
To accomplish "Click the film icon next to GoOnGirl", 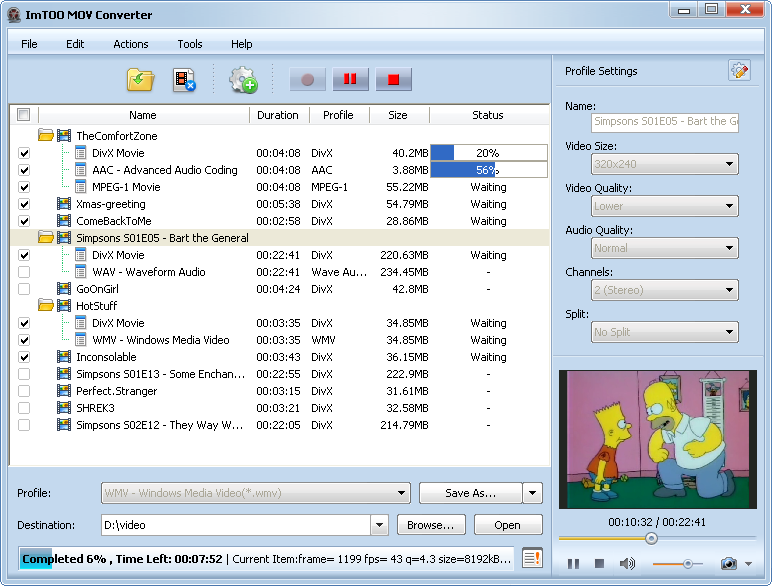I will (64, 288).
